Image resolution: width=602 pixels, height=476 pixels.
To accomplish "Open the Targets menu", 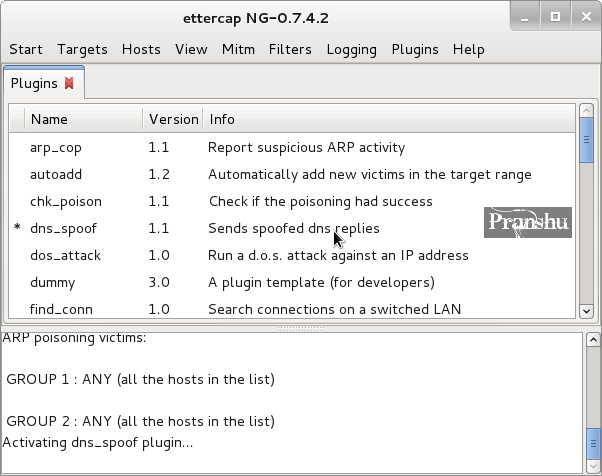I will pos(82,50).
